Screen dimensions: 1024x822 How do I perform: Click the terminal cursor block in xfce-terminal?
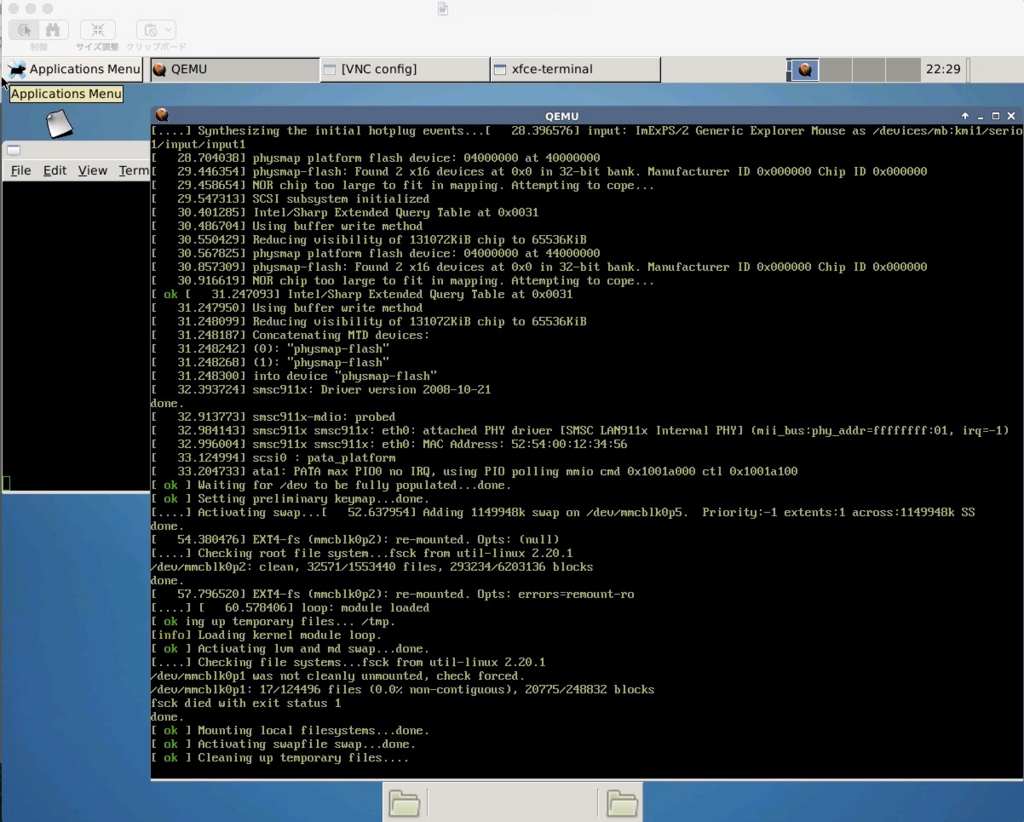7,483
